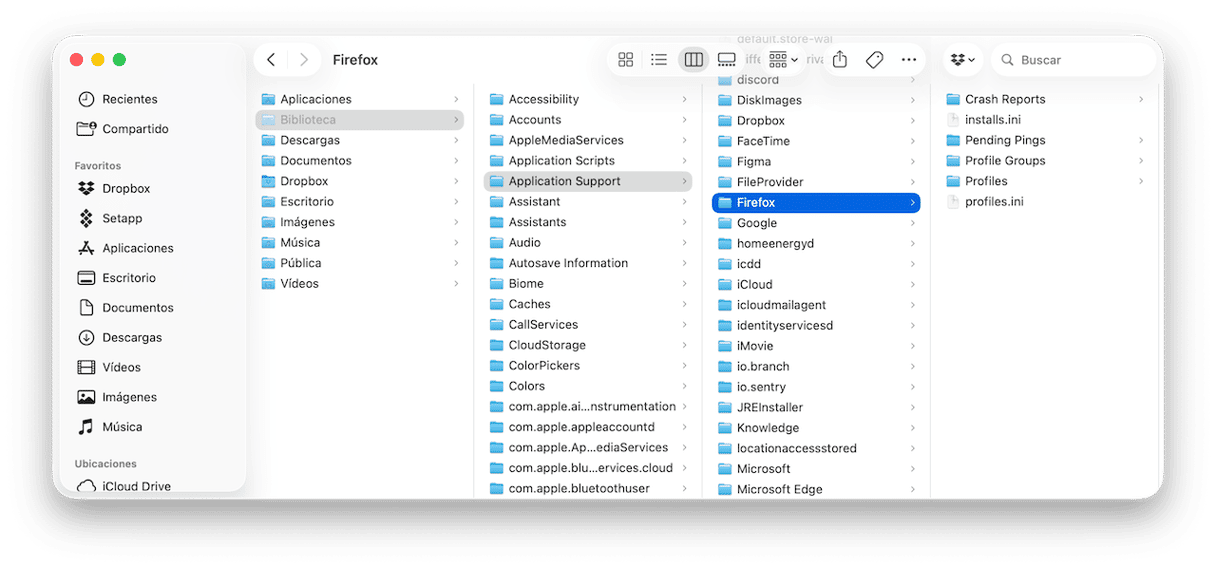Select the Aplicaciones folder in first column

[x=360, y=99]
